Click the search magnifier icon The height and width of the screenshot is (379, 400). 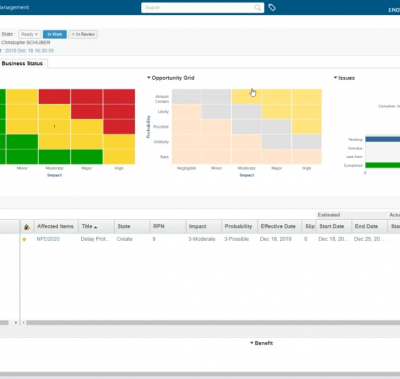tap(258, 8)
